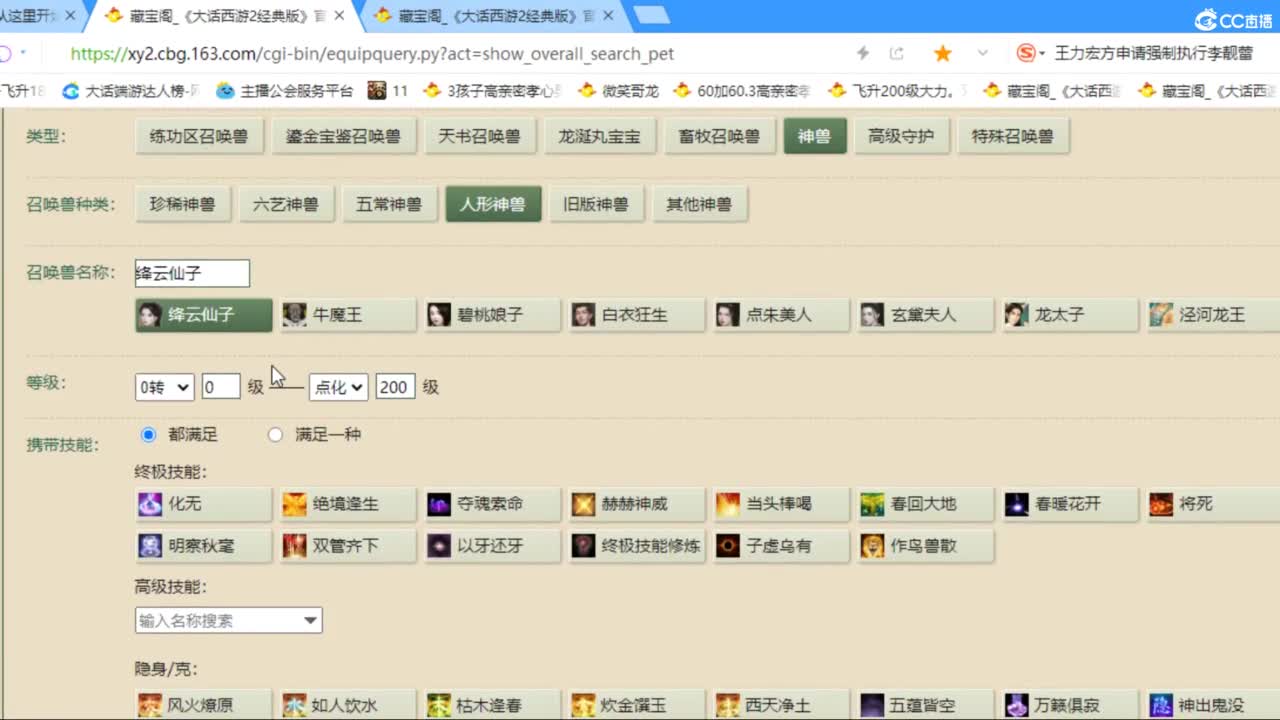The image size is (1280, 720).
Task: Open the 0转 level dropdown
Action: tap(164, 387)
